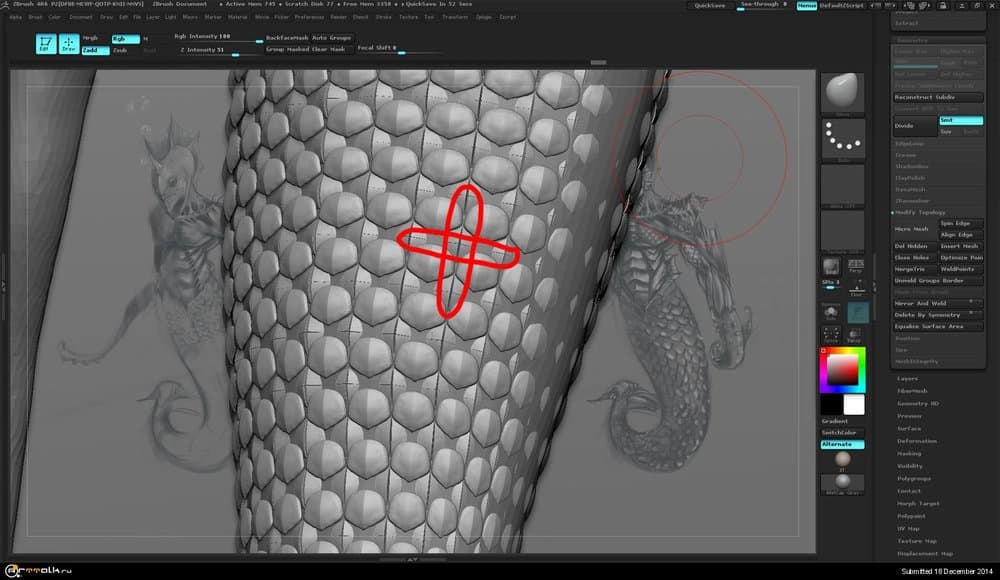Click the Z Intensity slider
The image size is (1000, 580).
216,49
